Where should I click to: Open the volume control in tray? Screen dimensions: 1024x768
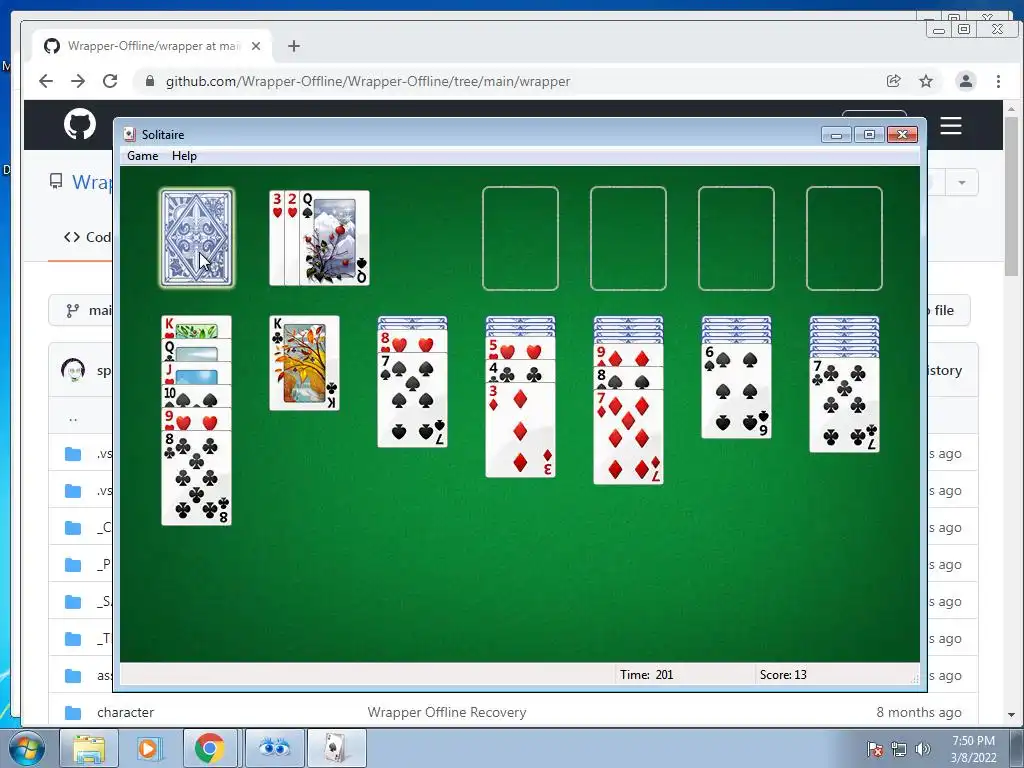[x=923, y=749]
